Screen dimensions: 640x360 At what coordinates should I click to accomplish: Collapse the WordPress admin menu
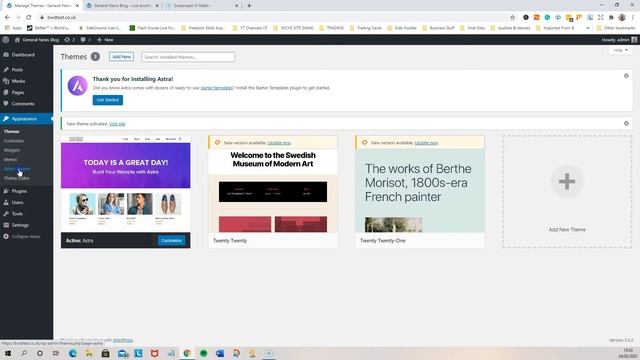(25, 237)
